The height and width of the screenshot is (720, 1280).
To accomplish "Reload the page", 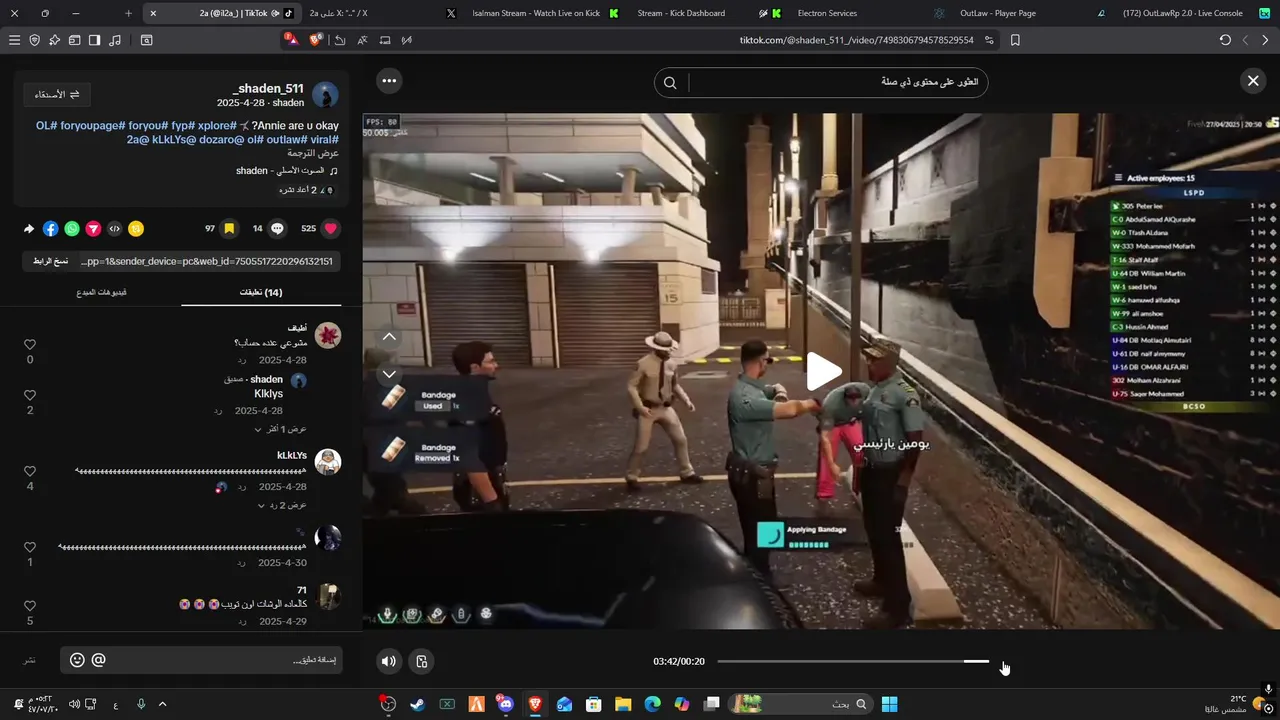I will 1225,40.
